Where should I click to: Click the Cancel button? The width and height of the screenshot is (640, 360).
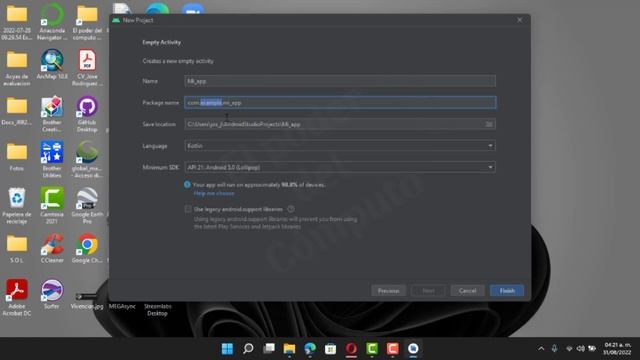(x=467, y=291)
